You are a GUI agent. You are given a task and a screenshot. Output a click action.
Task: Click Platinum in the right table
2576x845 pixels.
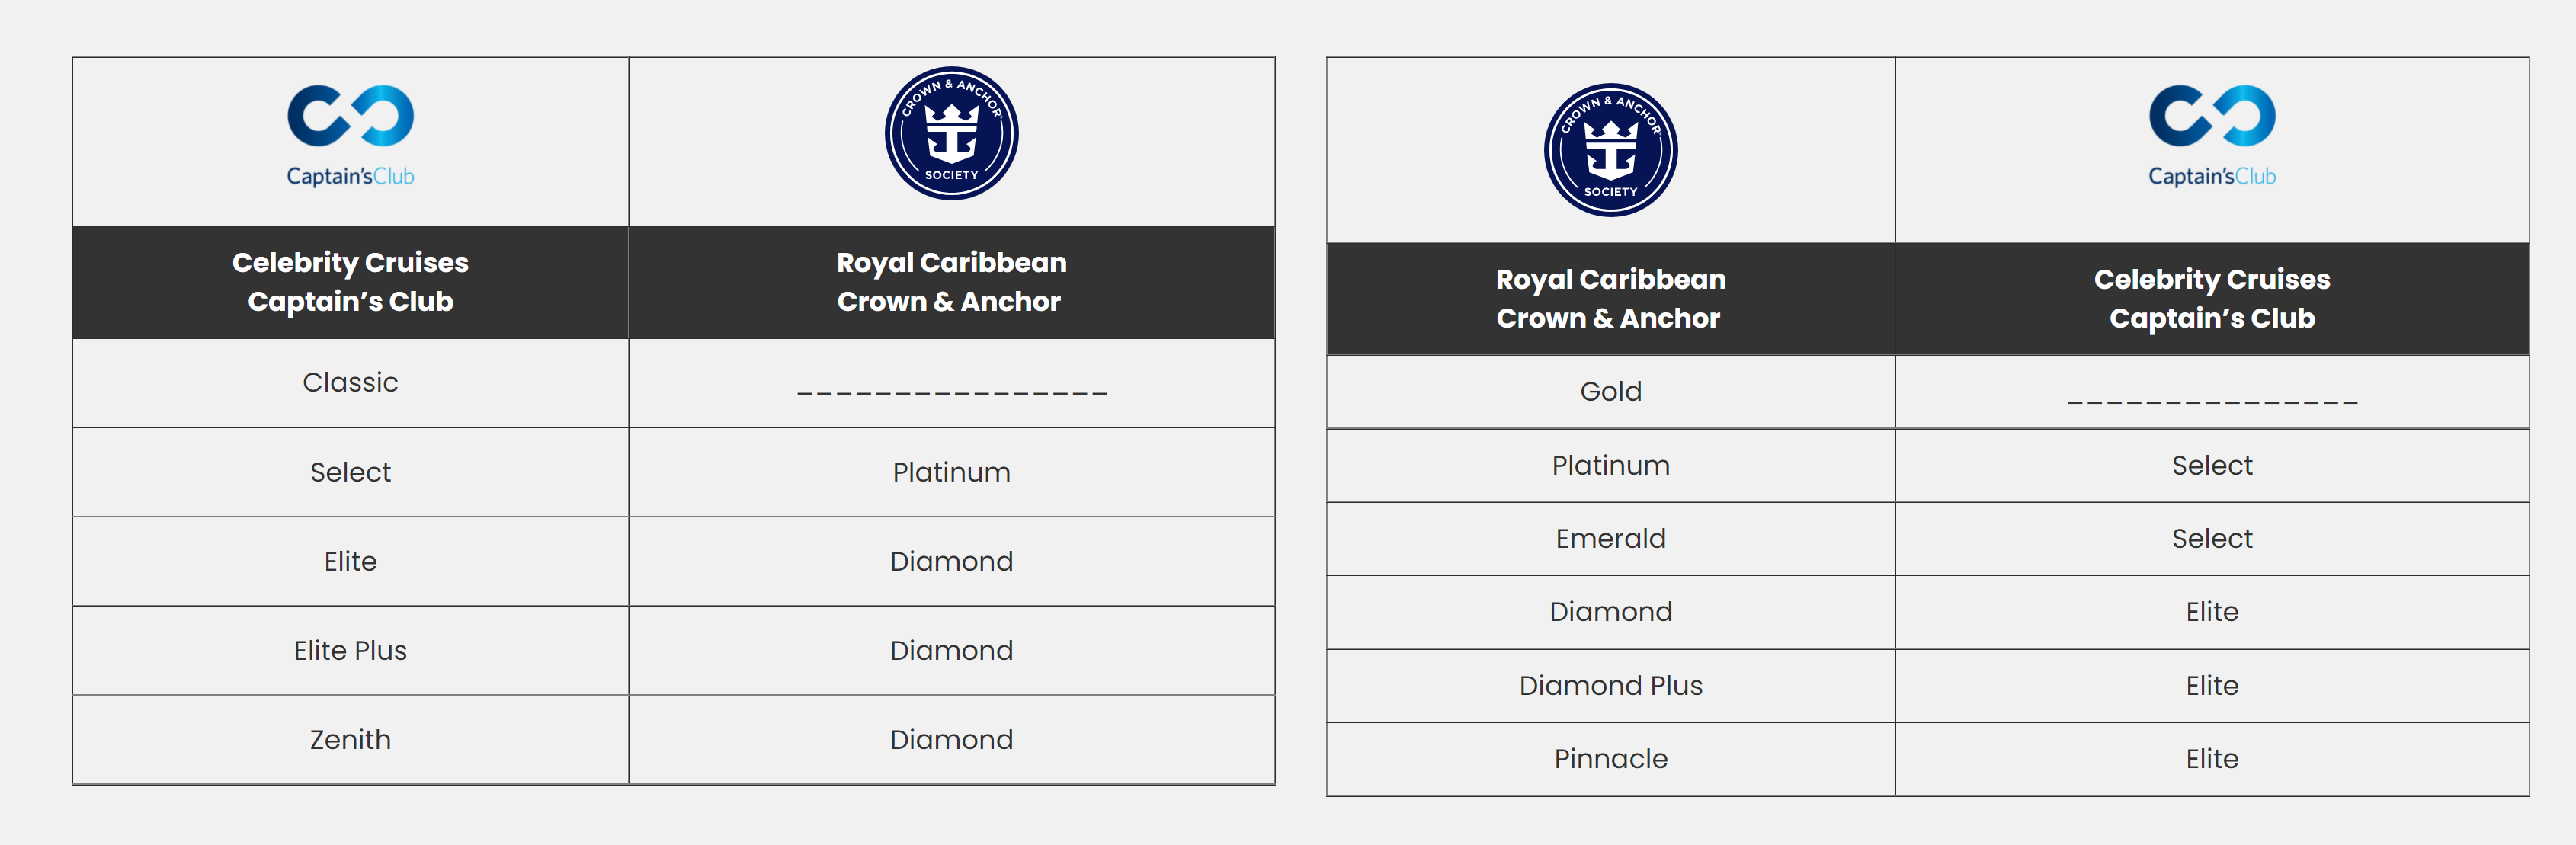point(1610,466)
